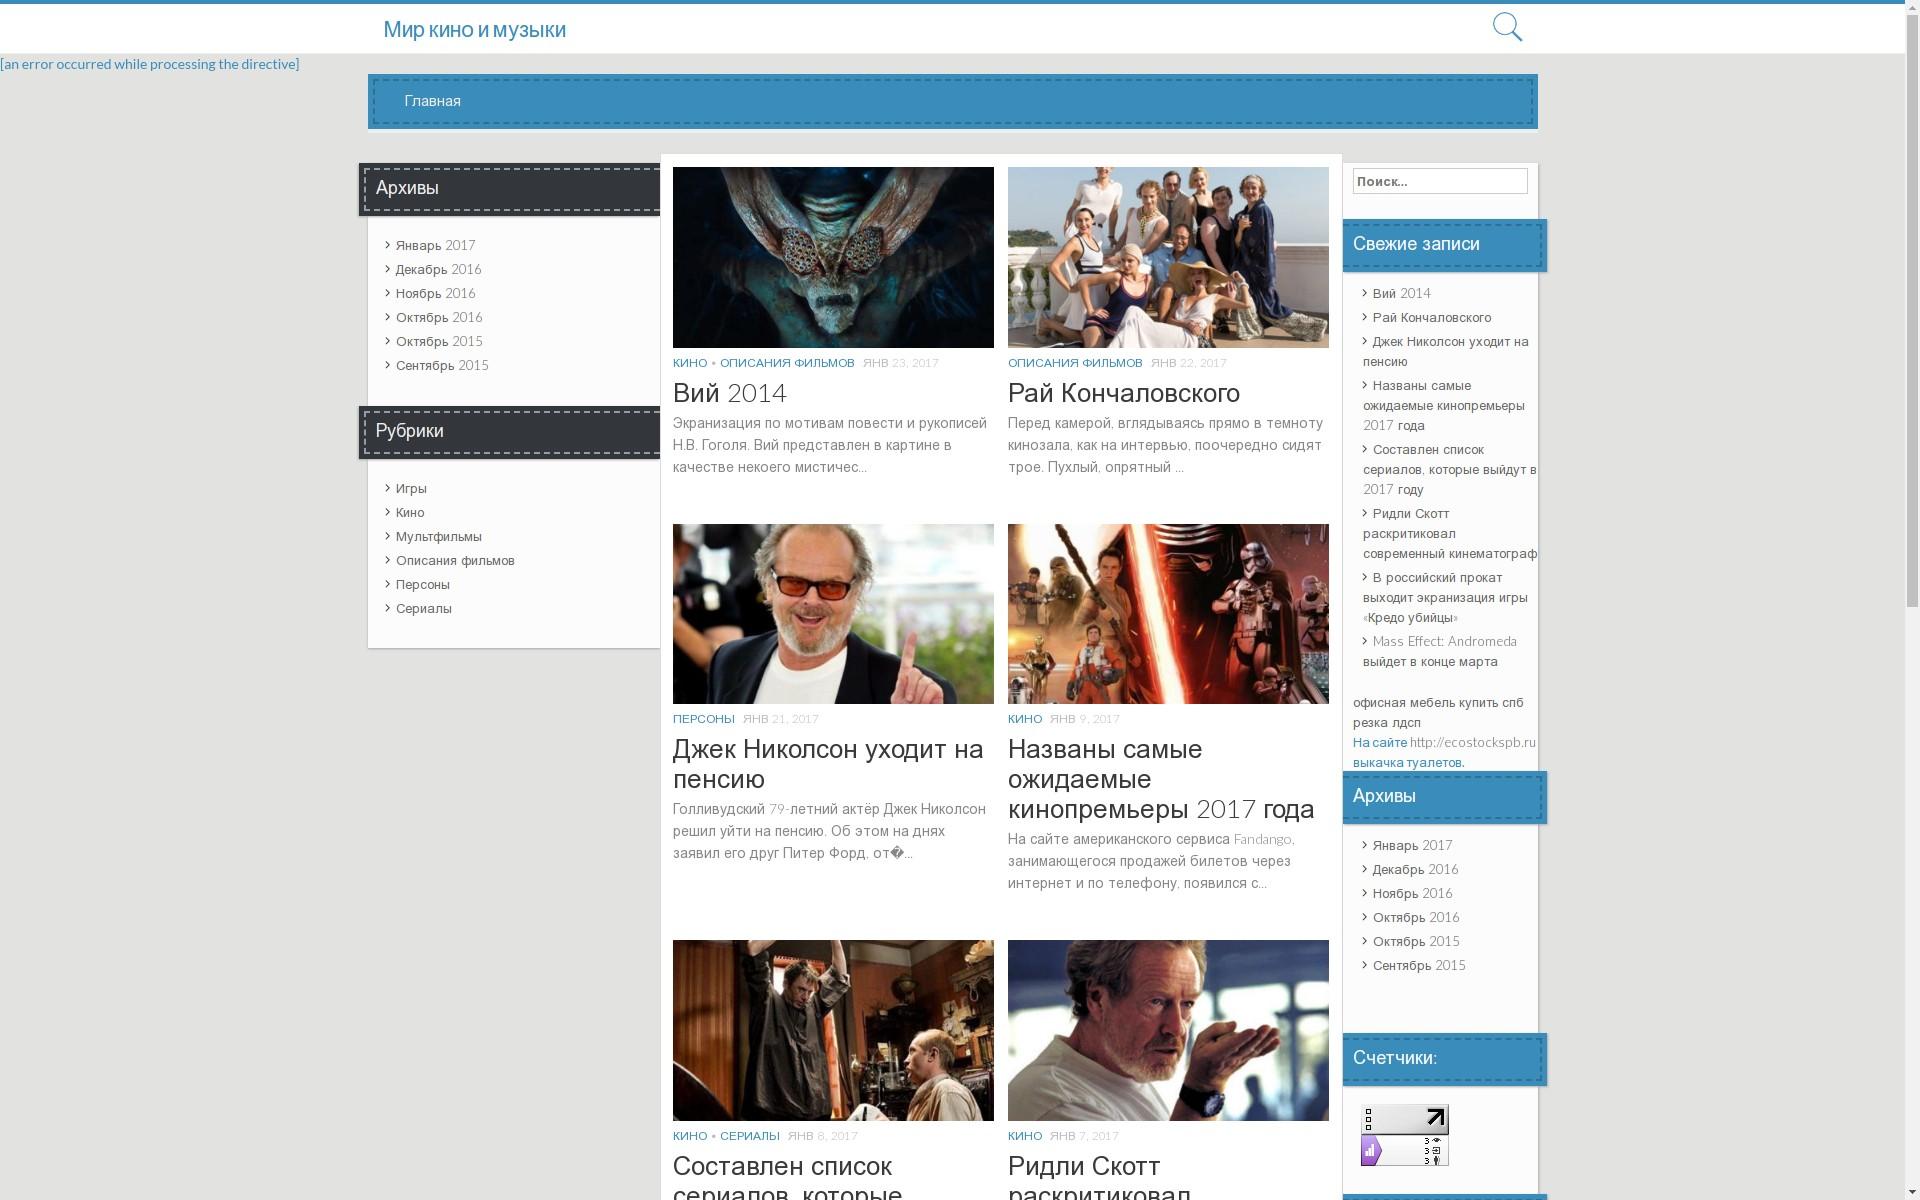This screenshot has height=1200, width=1920.
Task: Select the Игры category
Action: 411,488
